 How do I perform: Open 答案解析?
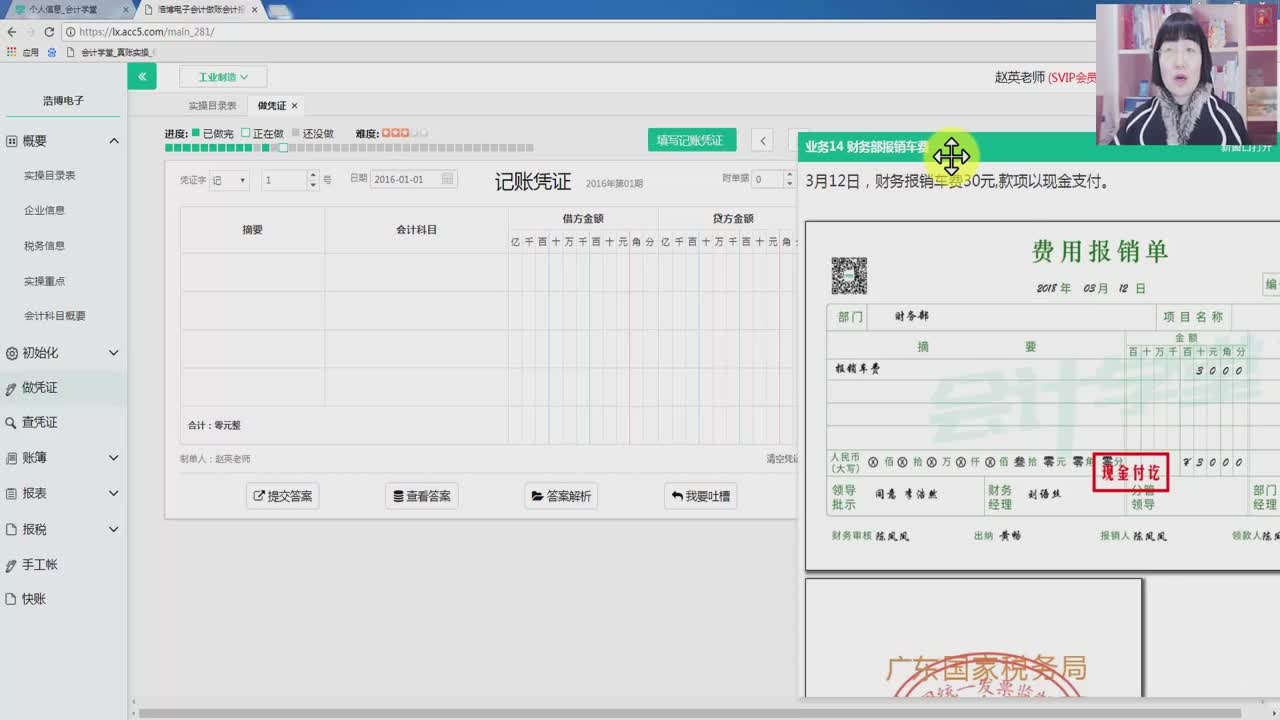tap(561, 496)
